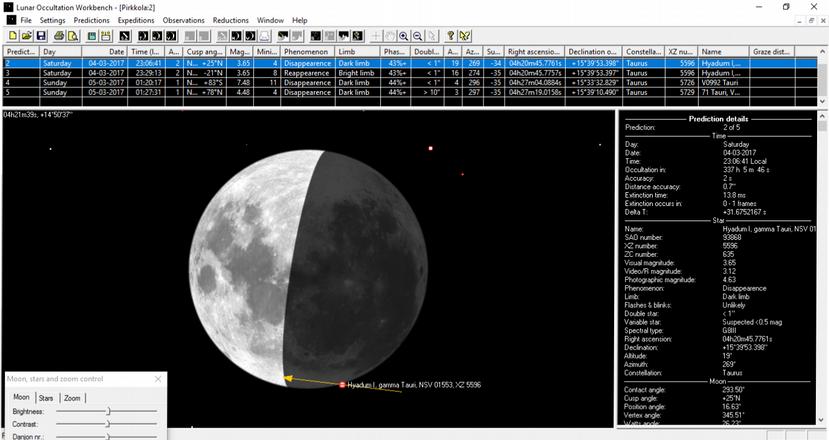Click the 04h27m04.0884s right ascension cell
Image resolution: width=829 pixels, height=440 pixels.
tap(535, 82)
